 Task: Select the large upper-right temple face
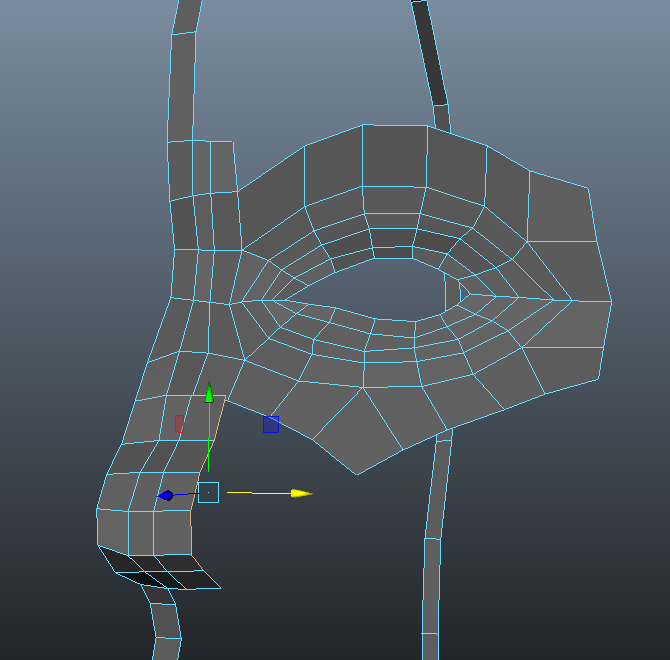562,212
